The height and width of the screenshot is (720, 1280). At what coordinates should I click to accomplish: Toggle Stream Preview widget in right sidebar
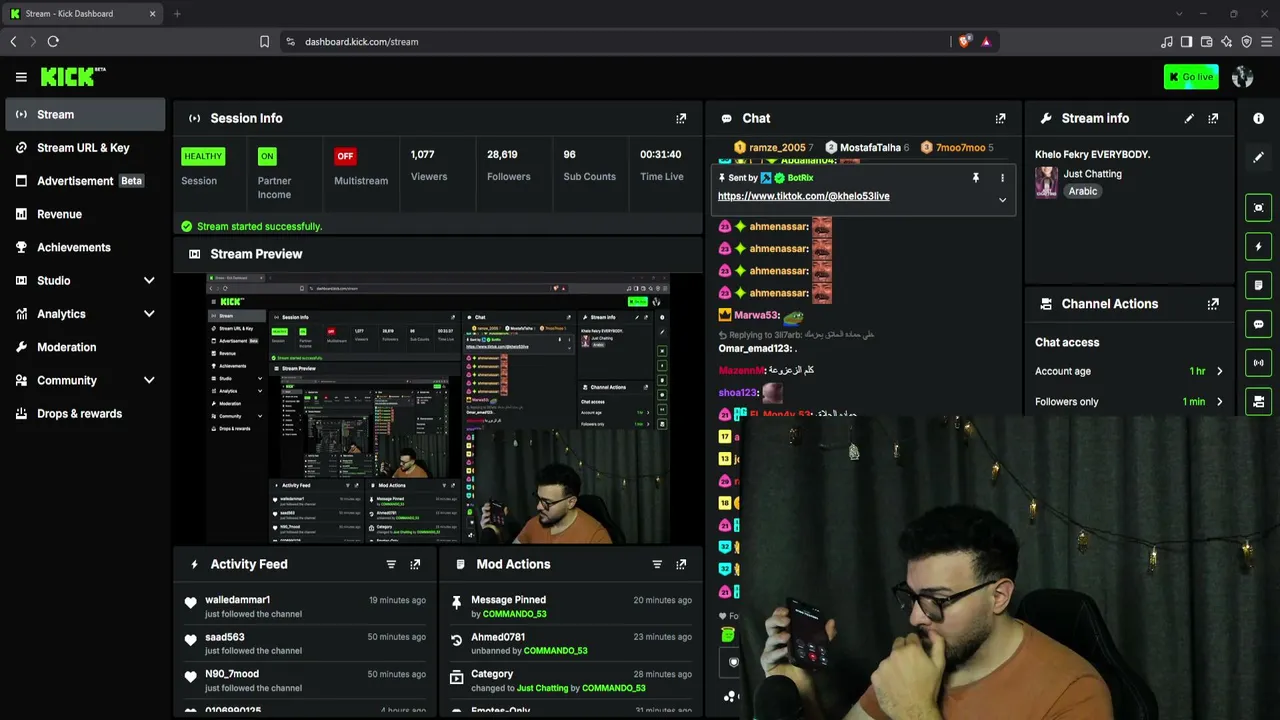[x=1258, y=208]
